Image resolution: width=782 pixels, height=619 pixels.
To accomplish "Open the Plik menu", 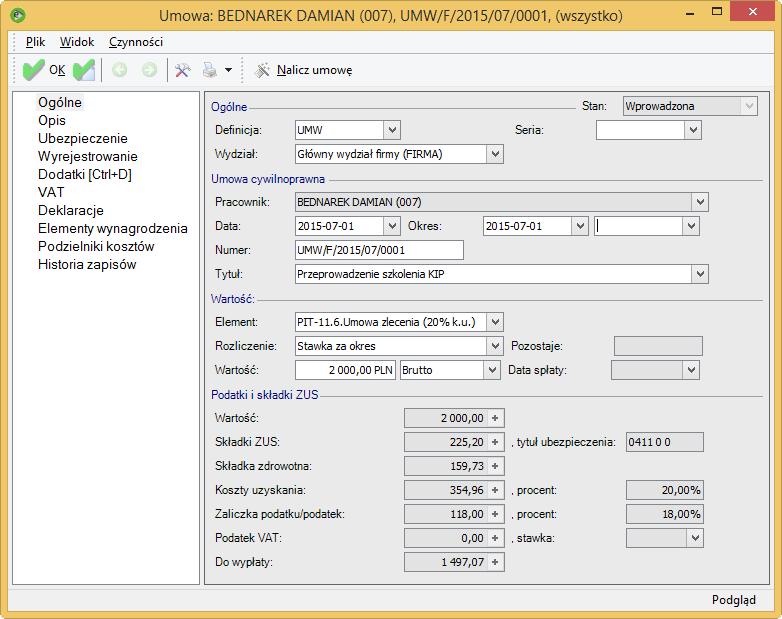I will tap(35, 42).
